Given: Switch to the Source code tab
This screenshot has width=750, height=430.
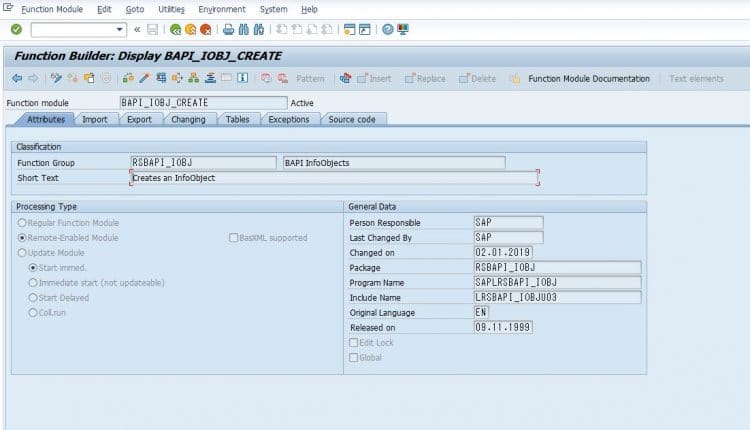Looking at the screenshot, I should 352,120.
